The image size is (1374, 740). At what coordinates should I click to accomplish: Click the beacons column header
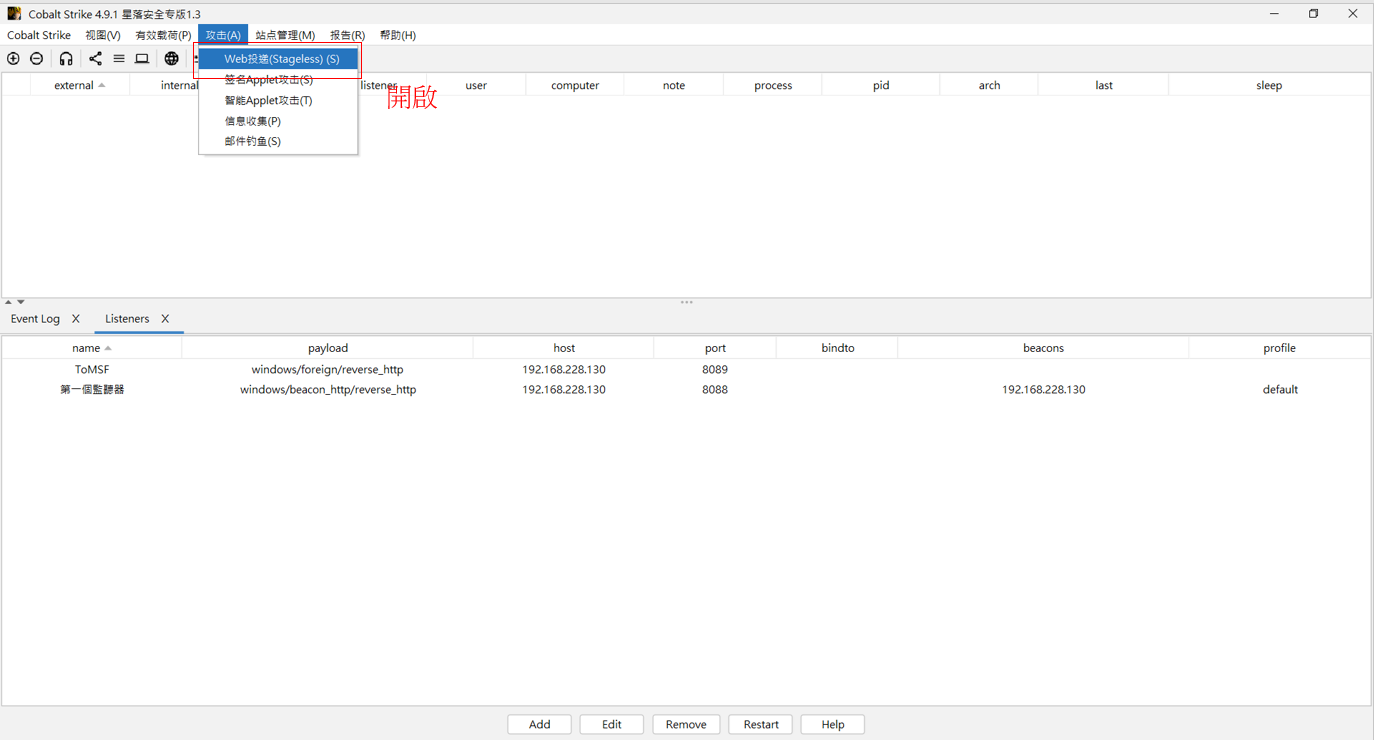(1043, 348)
